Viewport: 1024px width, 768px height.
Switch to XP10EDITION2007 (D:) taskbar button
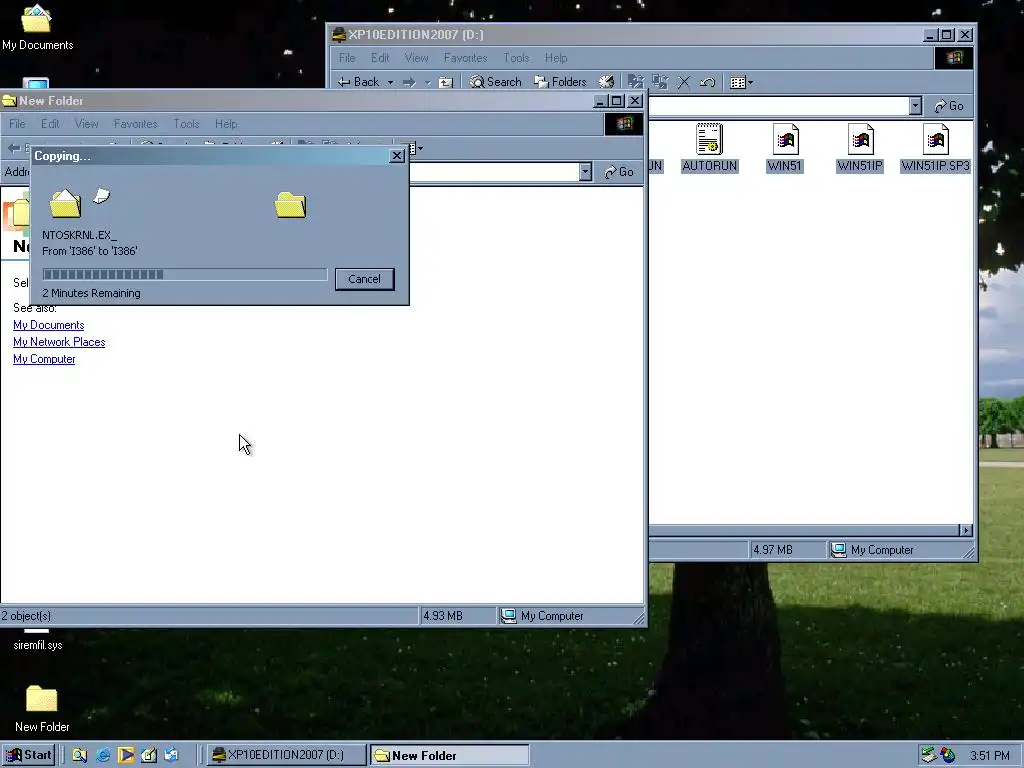pyautogui.click(x=287, y=755)
